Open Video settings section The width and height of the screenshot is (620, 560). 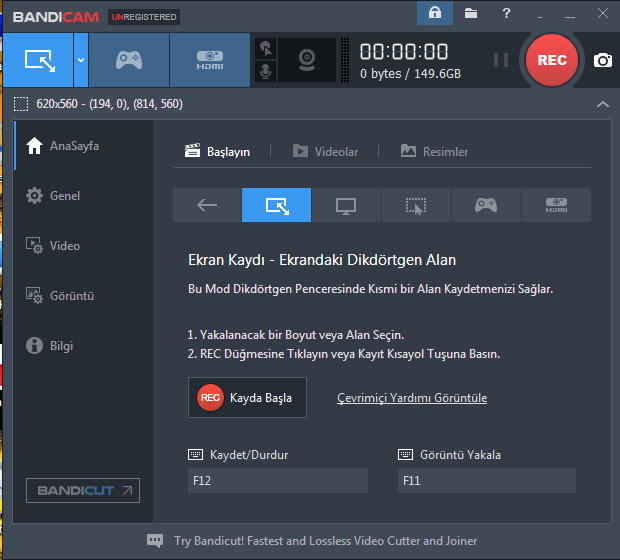point(83,246)
